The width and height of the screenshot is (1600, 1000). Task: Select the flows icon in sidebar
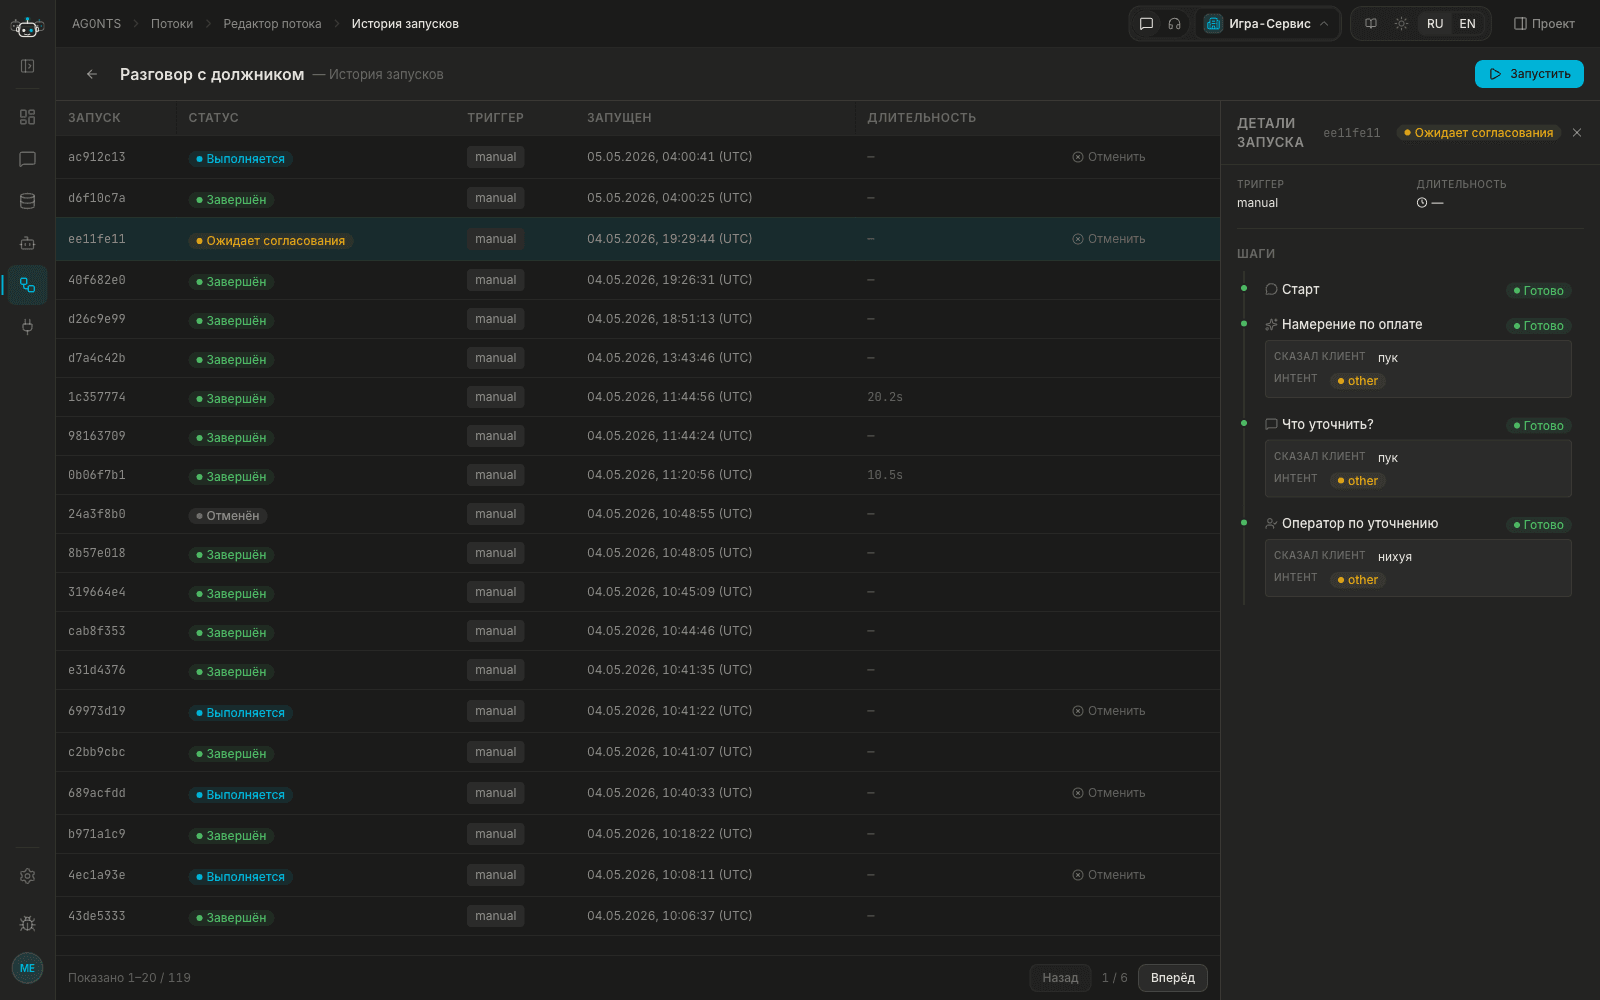(x=27, y=285)
